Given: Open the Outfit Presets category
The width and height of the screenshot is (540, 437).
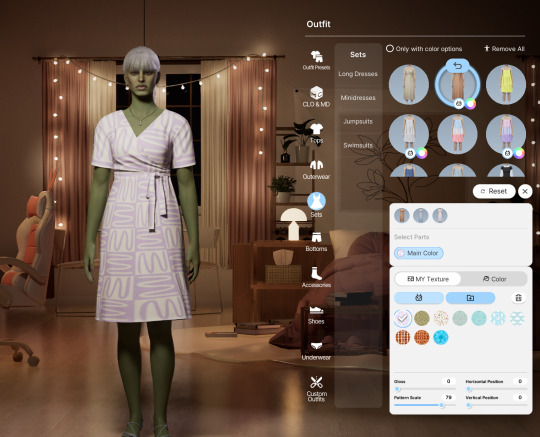Looking at the screenshot, I should coord(316,60).
